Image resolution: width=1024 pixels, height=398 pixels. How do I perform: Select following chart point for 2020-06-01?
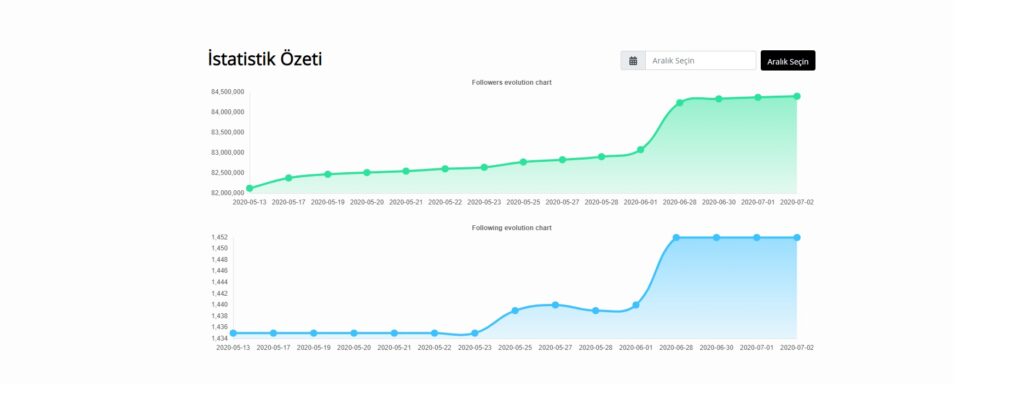tap(636, 305)
